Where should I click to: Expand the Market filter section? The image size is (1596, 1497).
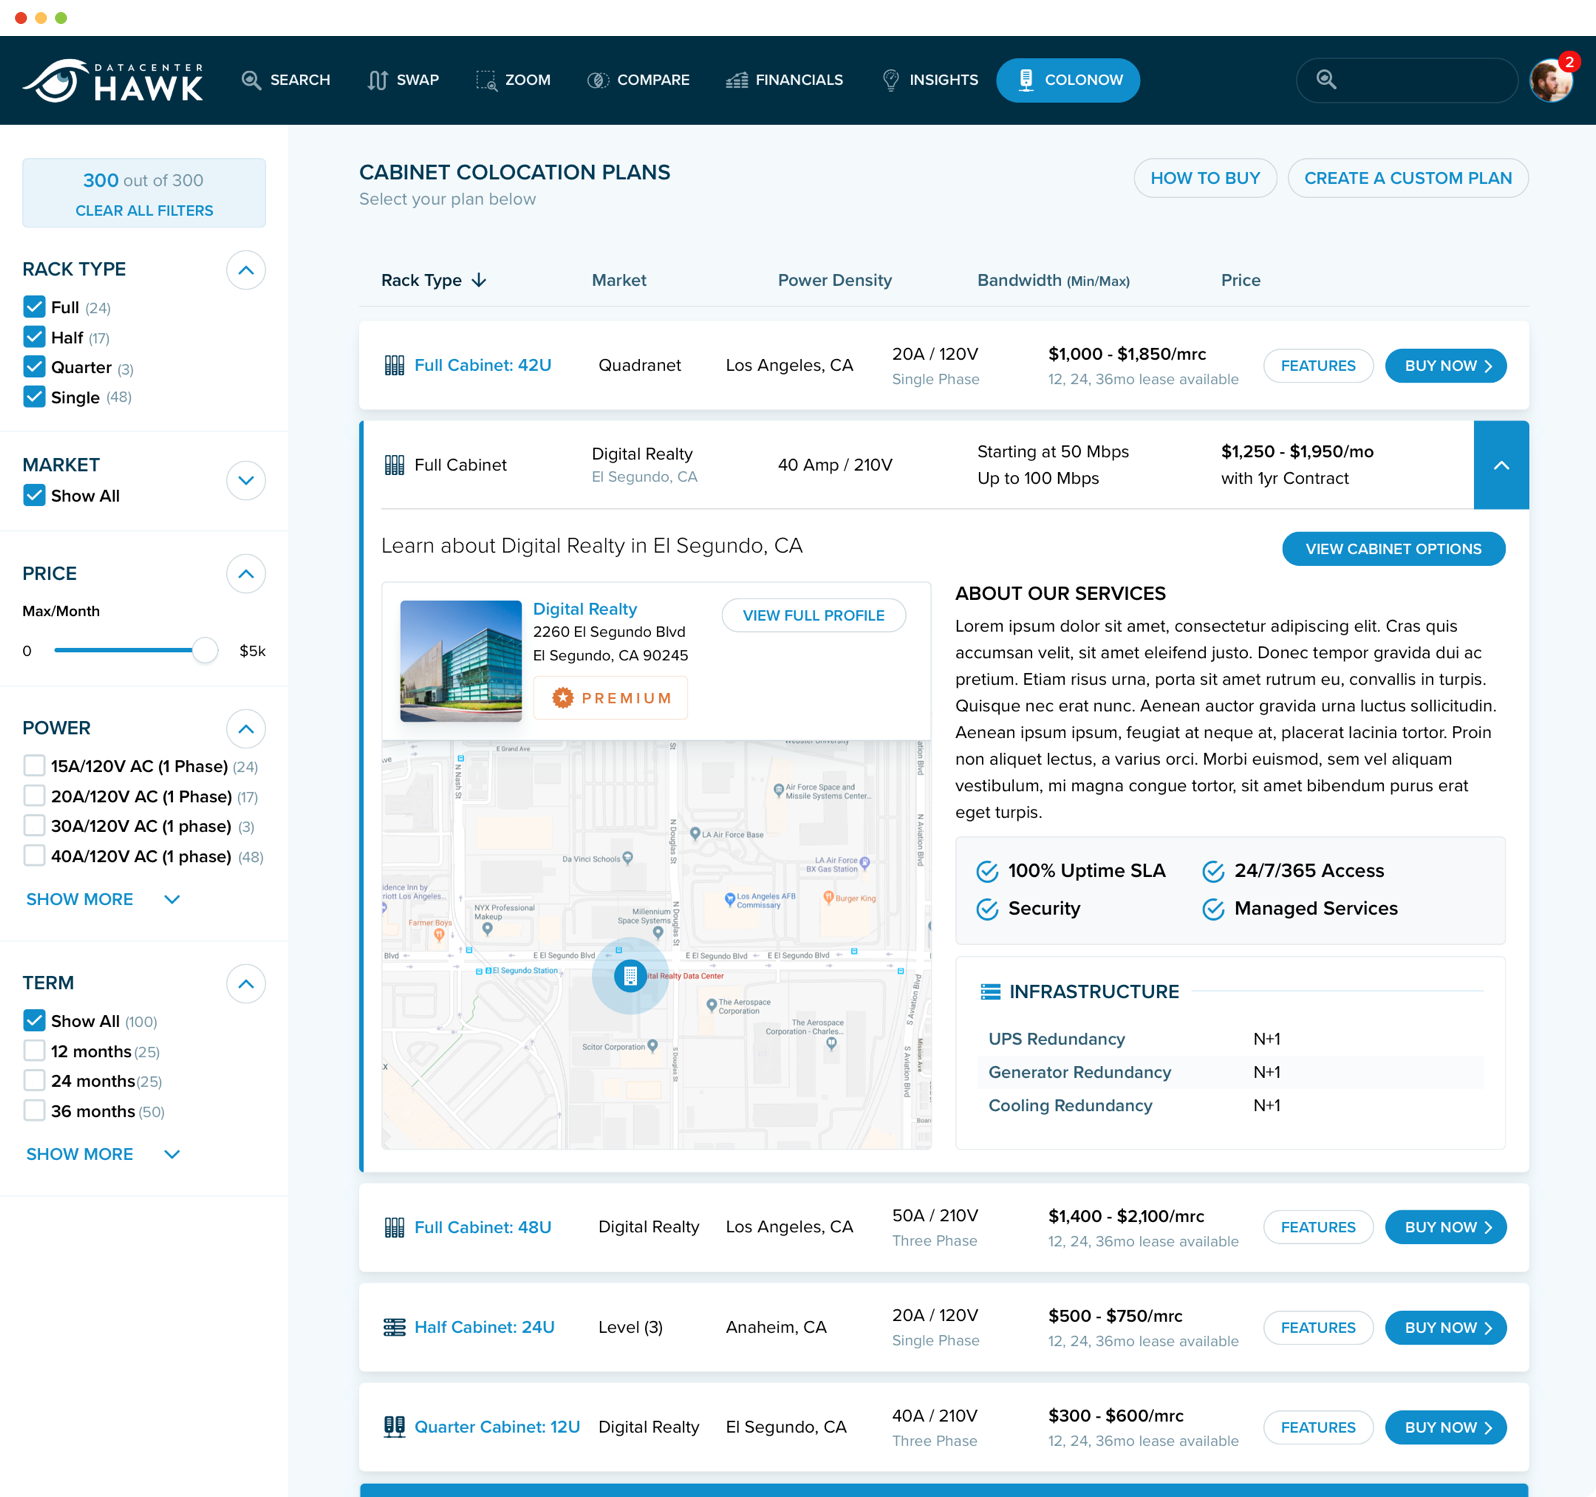point(246,480)
